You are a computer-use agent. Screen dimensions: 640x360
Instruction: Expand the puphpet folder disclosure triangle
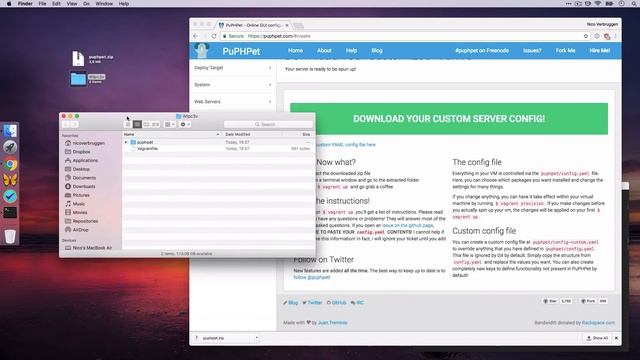click(x=126, y=142)
